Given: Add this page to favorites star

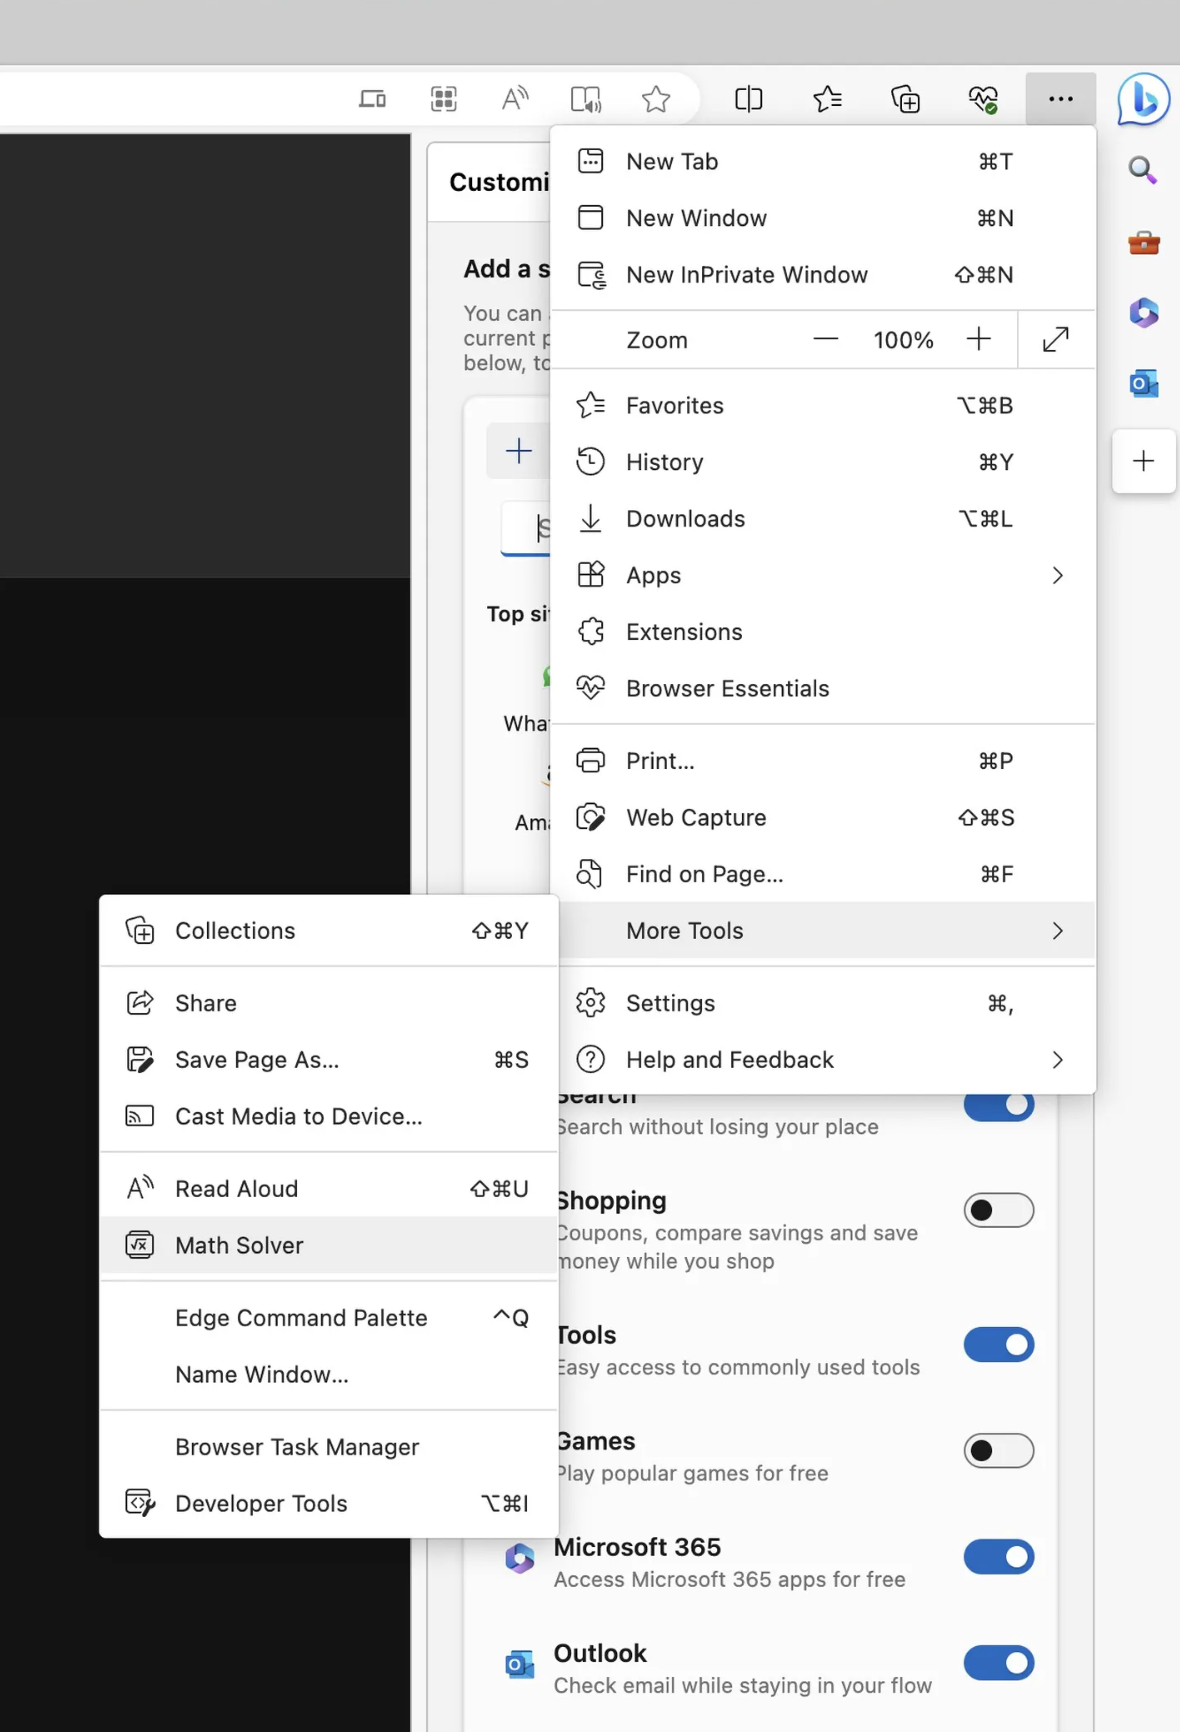Looking at the screenshot, I should pyautogui.click(x=656, y=99).
